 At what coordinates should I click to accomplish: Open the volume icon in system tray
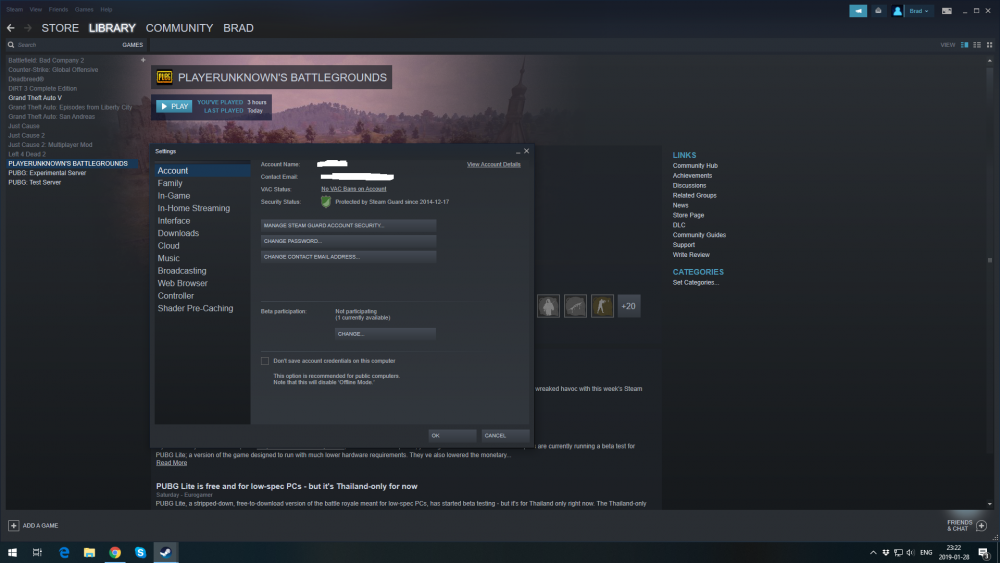[910, 552]
